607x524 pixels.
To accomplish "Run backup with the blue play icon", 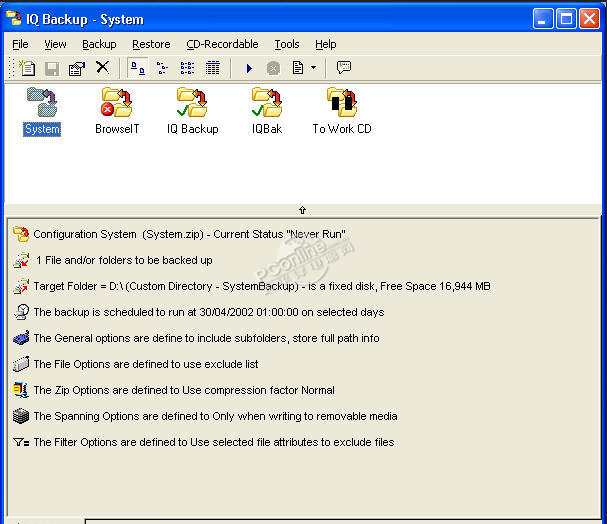I will pos(249,68).
